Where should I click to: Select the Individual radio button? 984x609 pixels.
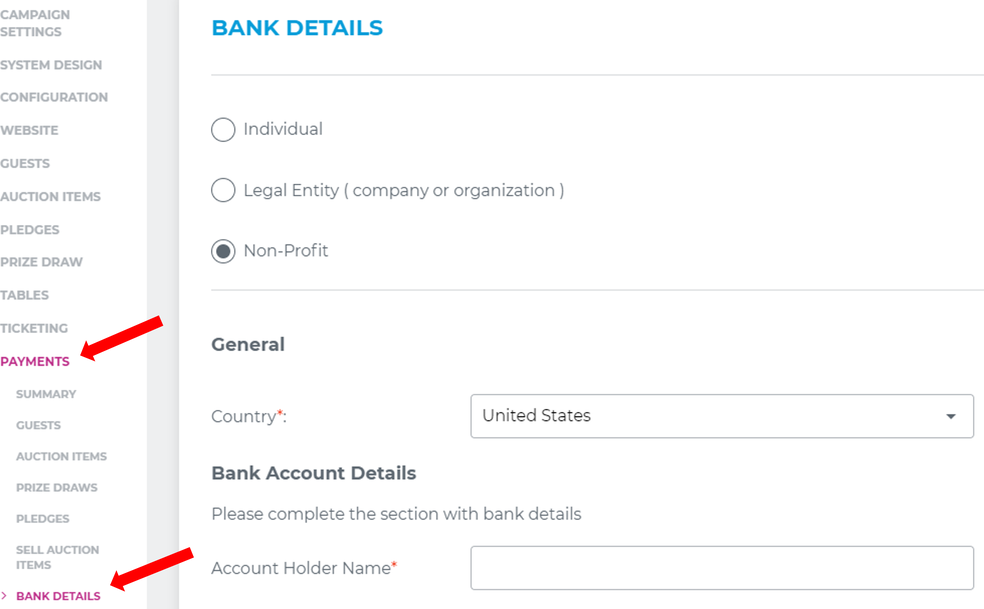tap(223, 129)
